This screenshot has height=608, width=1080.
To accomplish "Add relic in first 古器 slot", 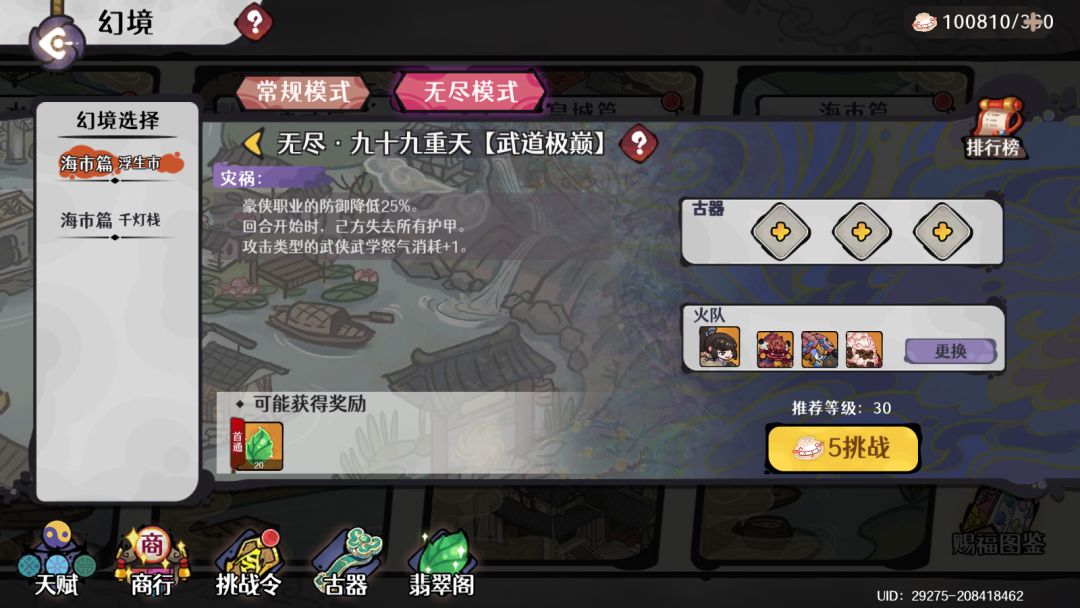I will (780, 232).
